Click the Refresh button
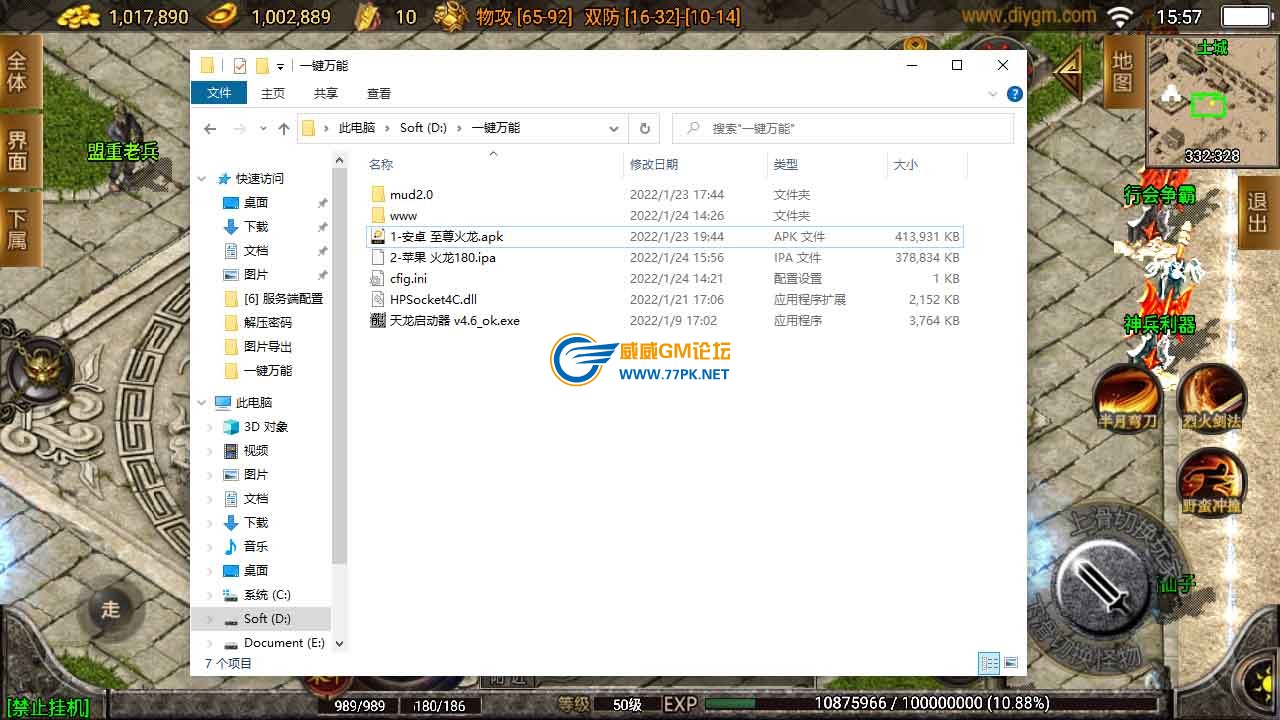This screenshot has height=720, width=1280. click(645, 128)
